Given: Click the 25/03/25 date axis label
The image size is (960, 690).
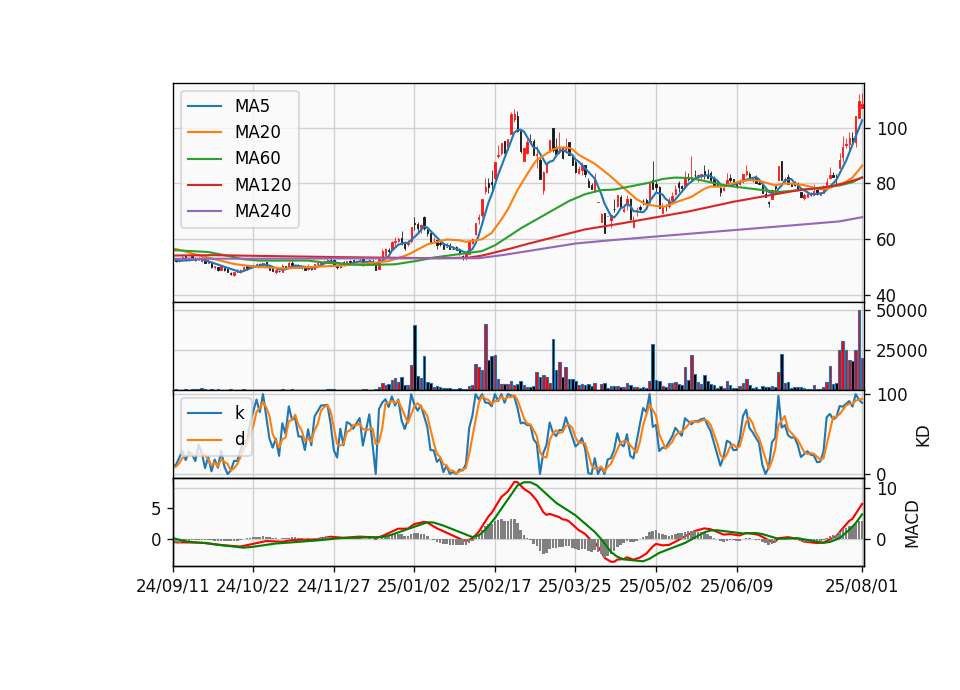Looking at the screenshot, I should (x=574, y=586).
